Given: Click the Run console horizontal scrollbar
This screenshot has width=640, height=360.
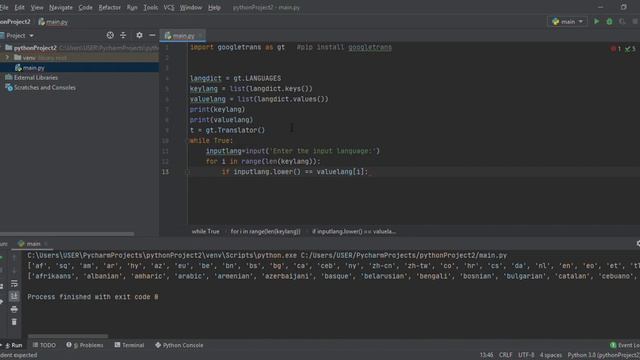Looking at the screenshot, I should coord(68,336).
